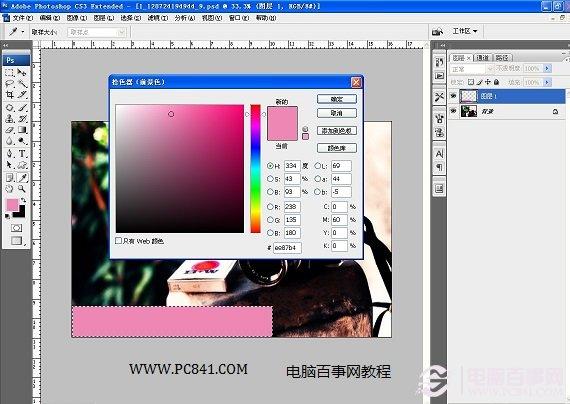Open 颜色库 color libraries

point(337,148)
